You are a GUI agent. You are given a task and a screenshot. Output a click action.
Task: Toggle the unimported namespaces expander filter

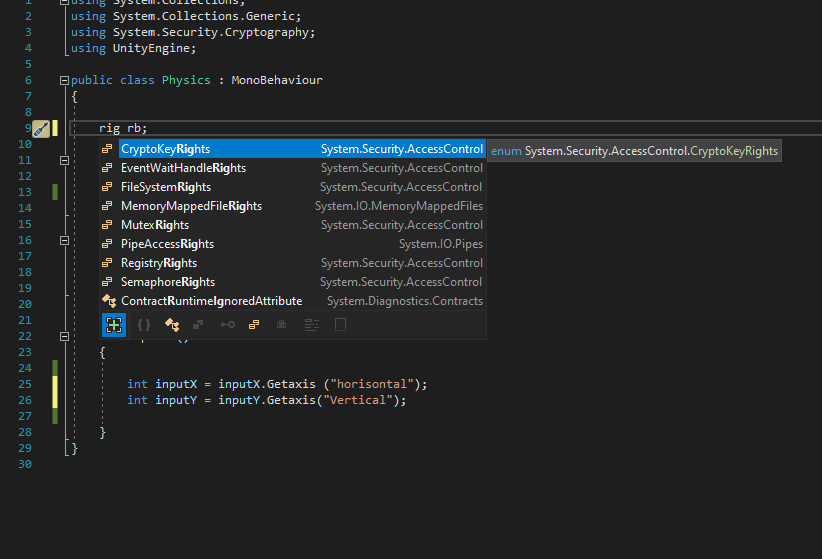114,325
